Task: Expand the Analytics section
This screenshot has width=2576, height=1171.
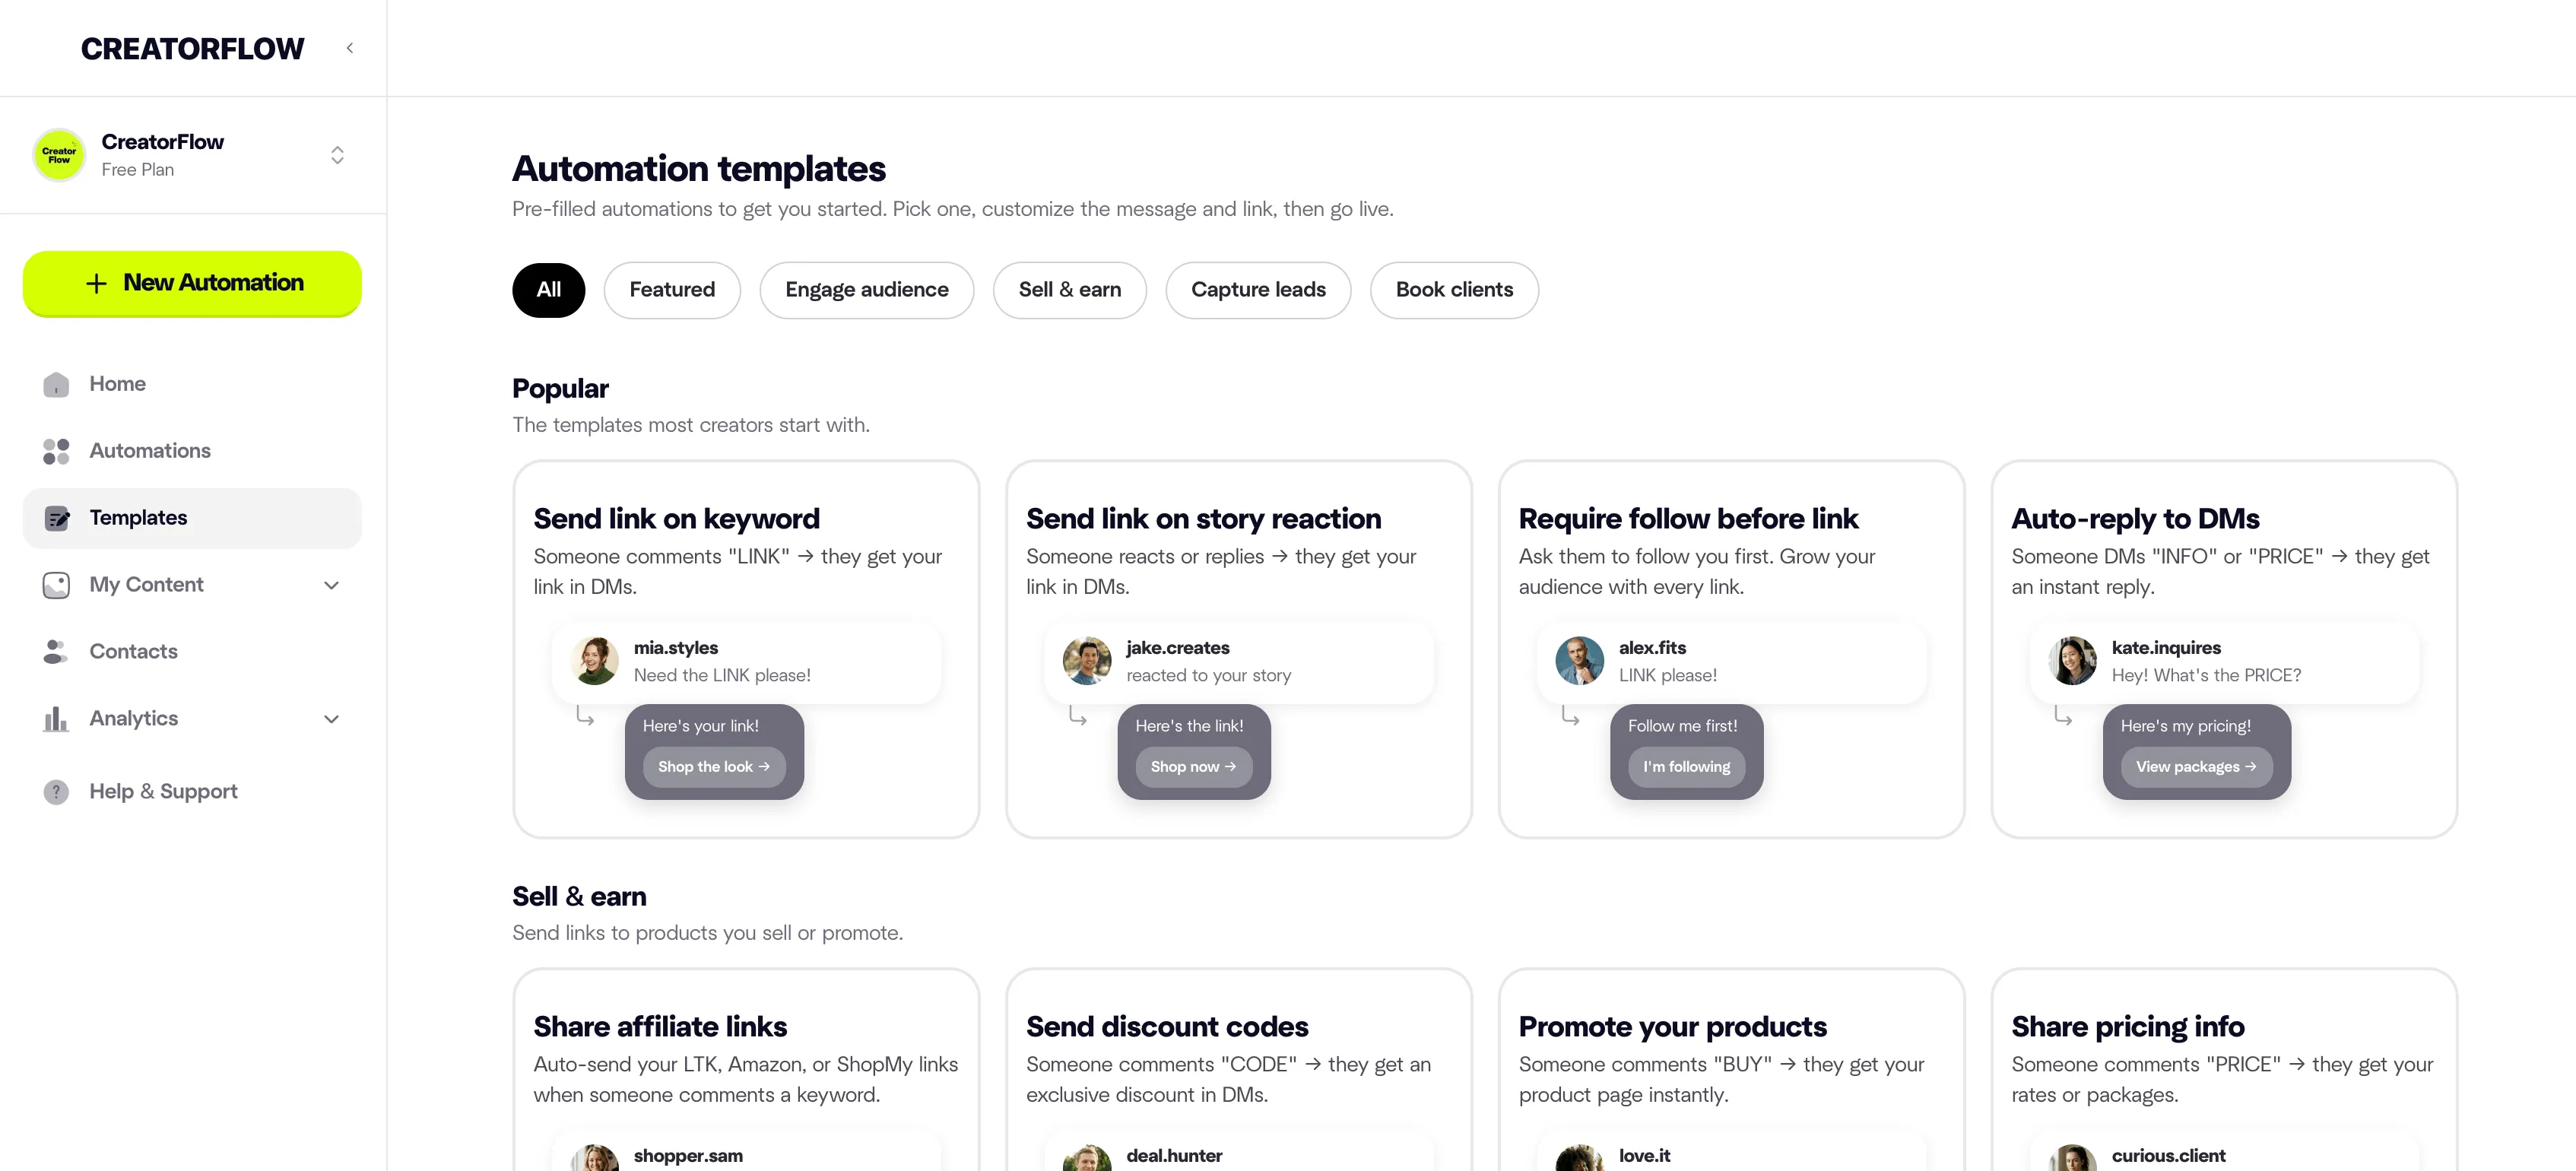Action: click(331, 719)
